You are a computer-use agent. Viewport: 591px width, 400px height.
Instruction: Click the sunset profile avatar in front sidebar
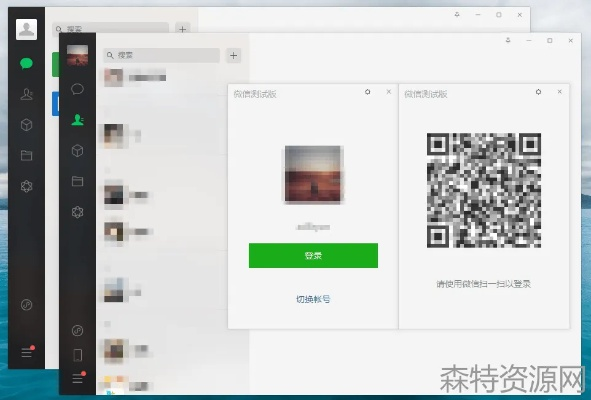77,55
